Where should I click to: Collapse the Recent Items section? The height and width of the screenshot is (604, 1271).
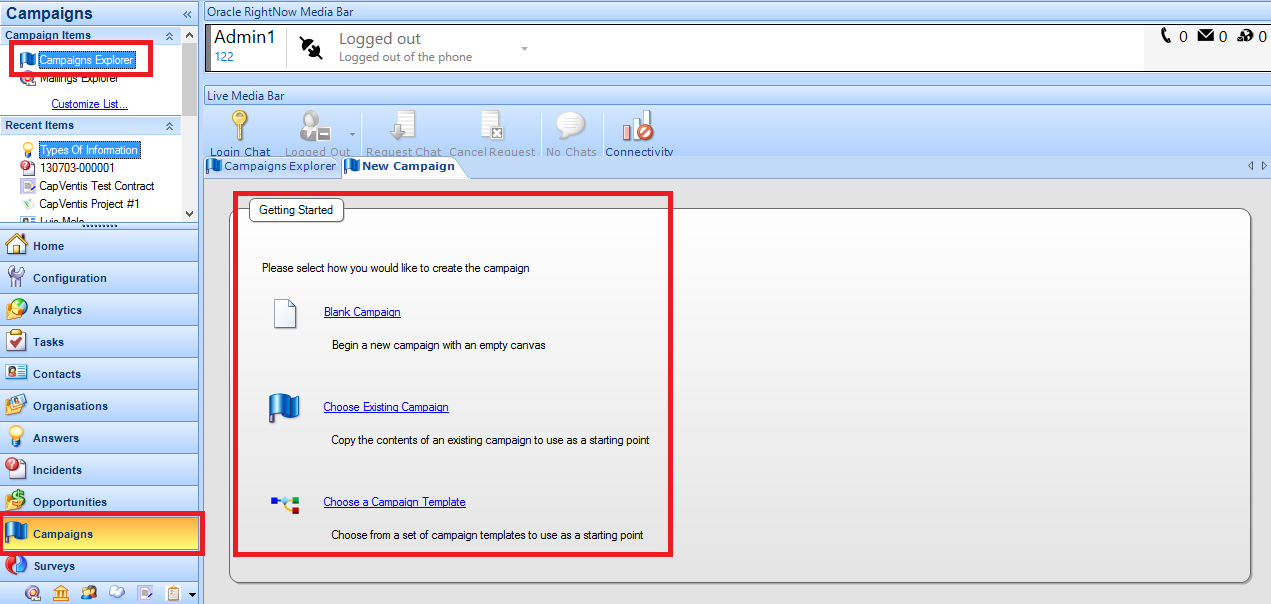pyautogui.click(x=169, y=126)
